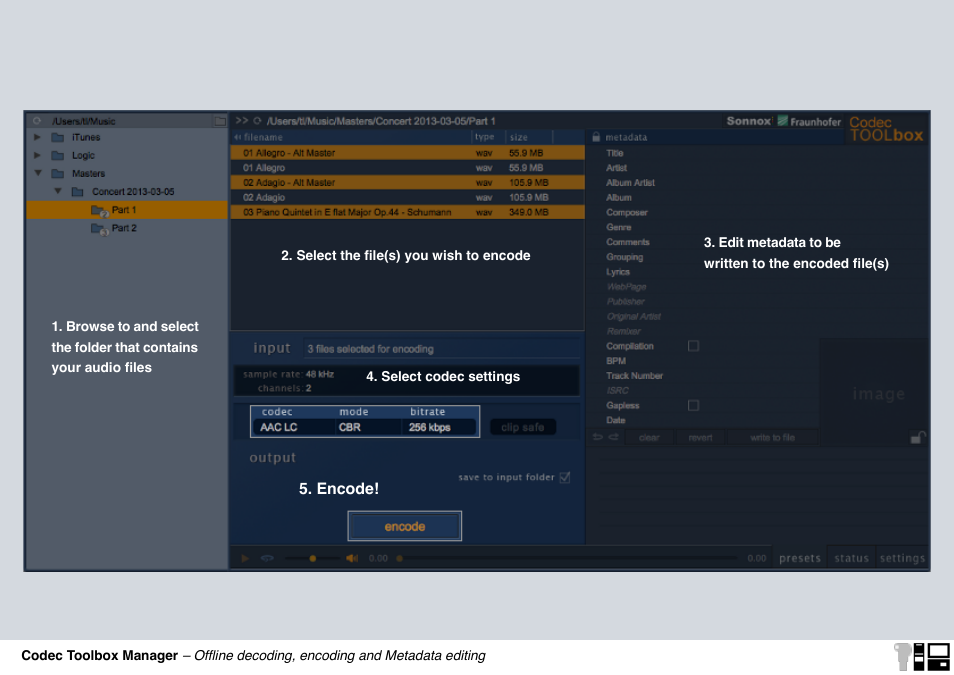
Task: Click the revert metadata button
Action: coord(700,437)
